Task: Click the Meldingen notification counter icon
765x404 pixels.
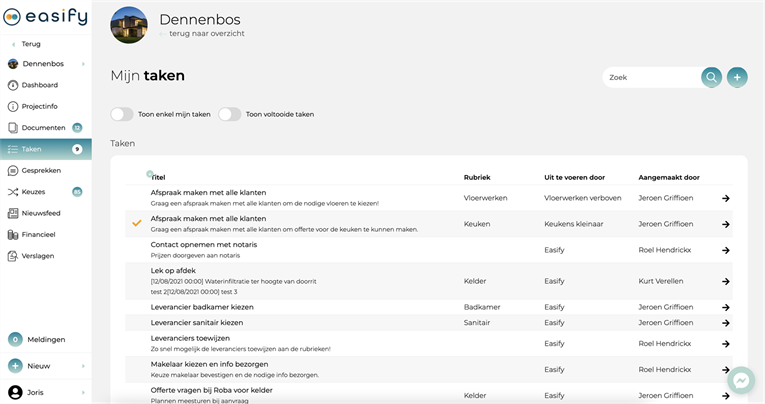Action: (x=15, y=340)
